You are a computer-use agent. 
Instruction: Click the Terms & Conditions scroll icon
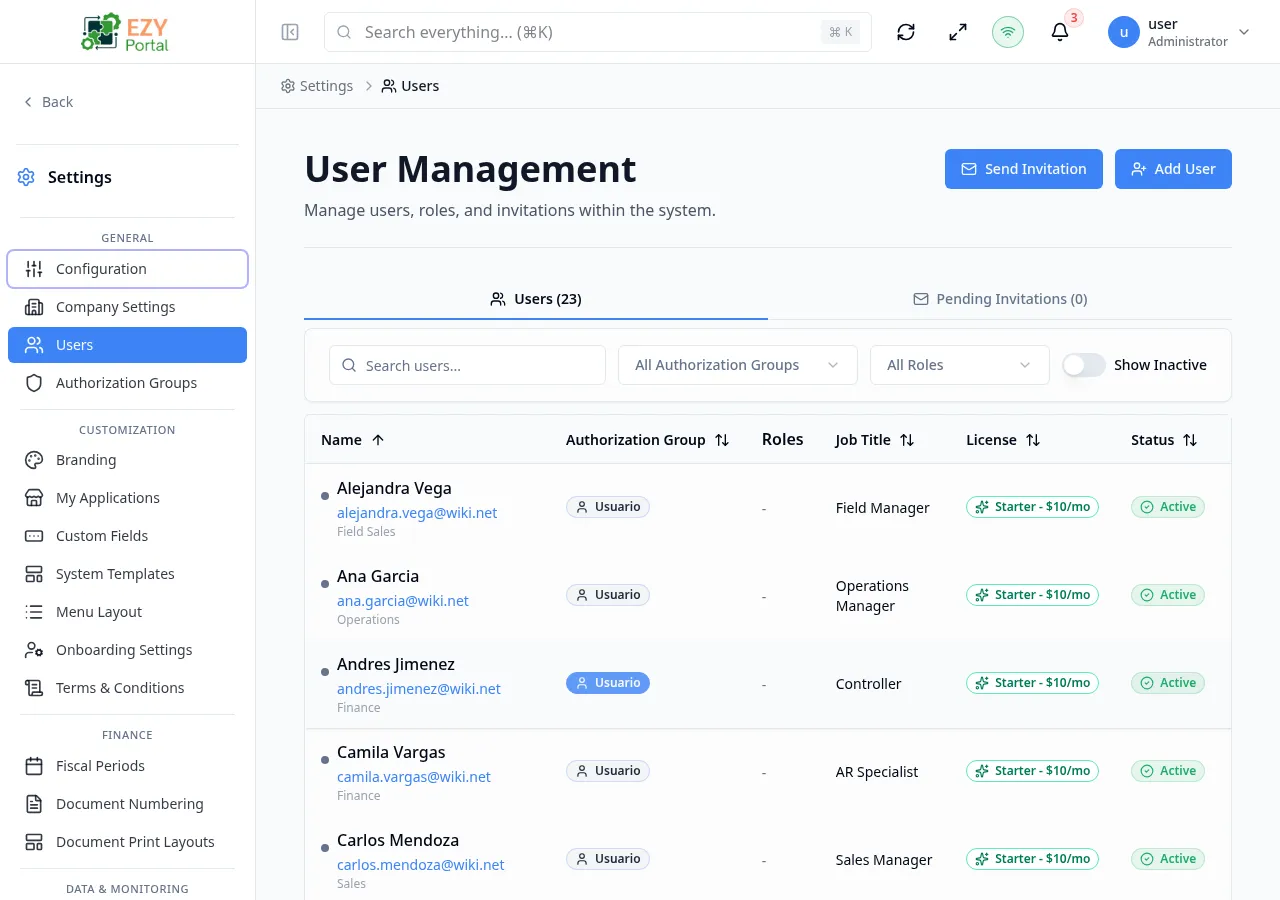pos(34,688)
